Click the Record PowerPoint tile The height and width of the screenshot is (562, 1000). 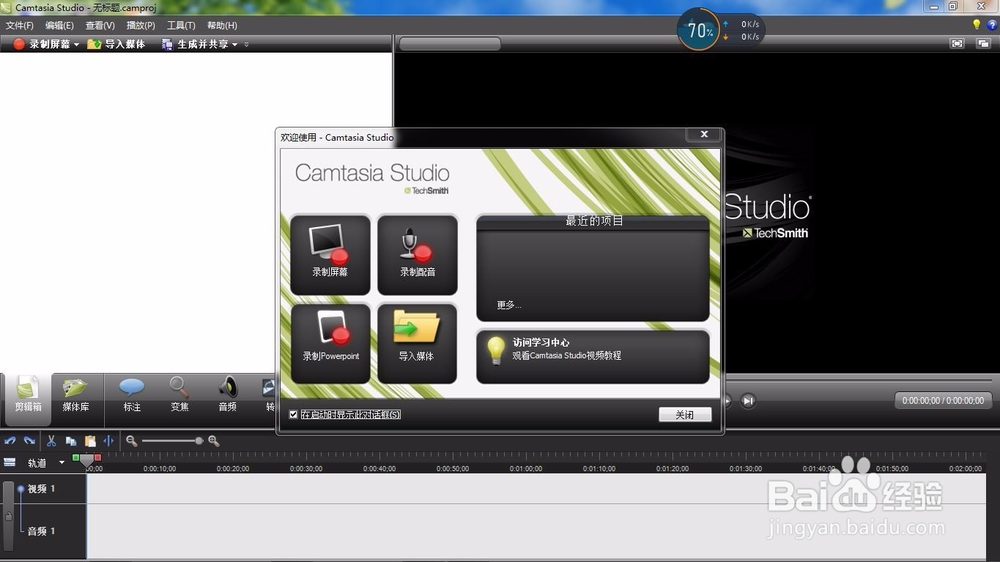point(330,343)
